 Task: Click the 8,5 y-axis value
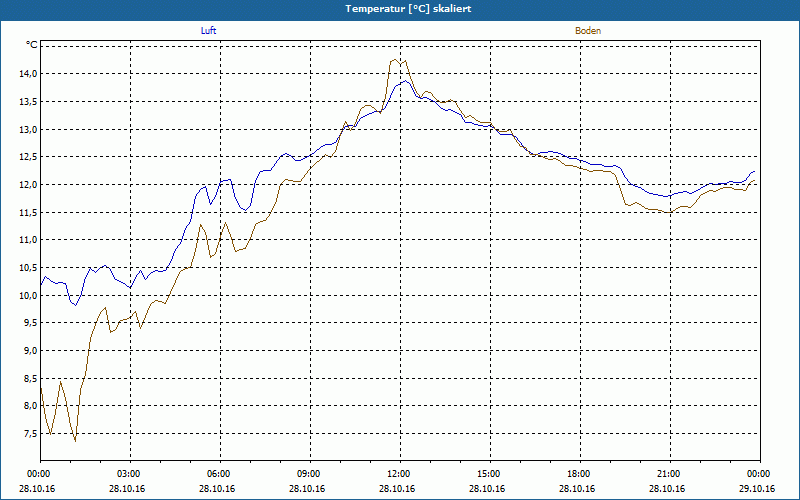tap(31, 379)
